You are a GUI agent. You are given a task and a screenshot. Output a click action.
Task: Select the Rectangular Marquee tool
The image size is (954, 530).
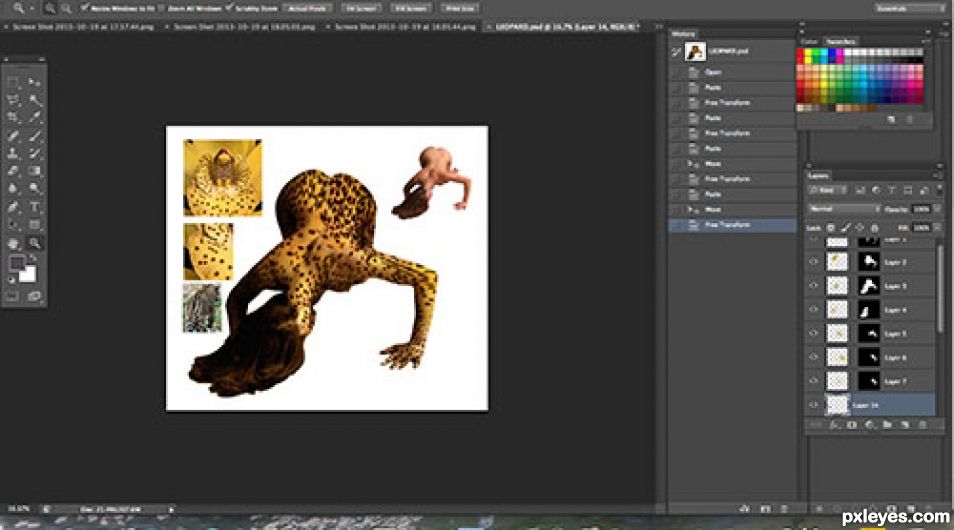point(13,82)
